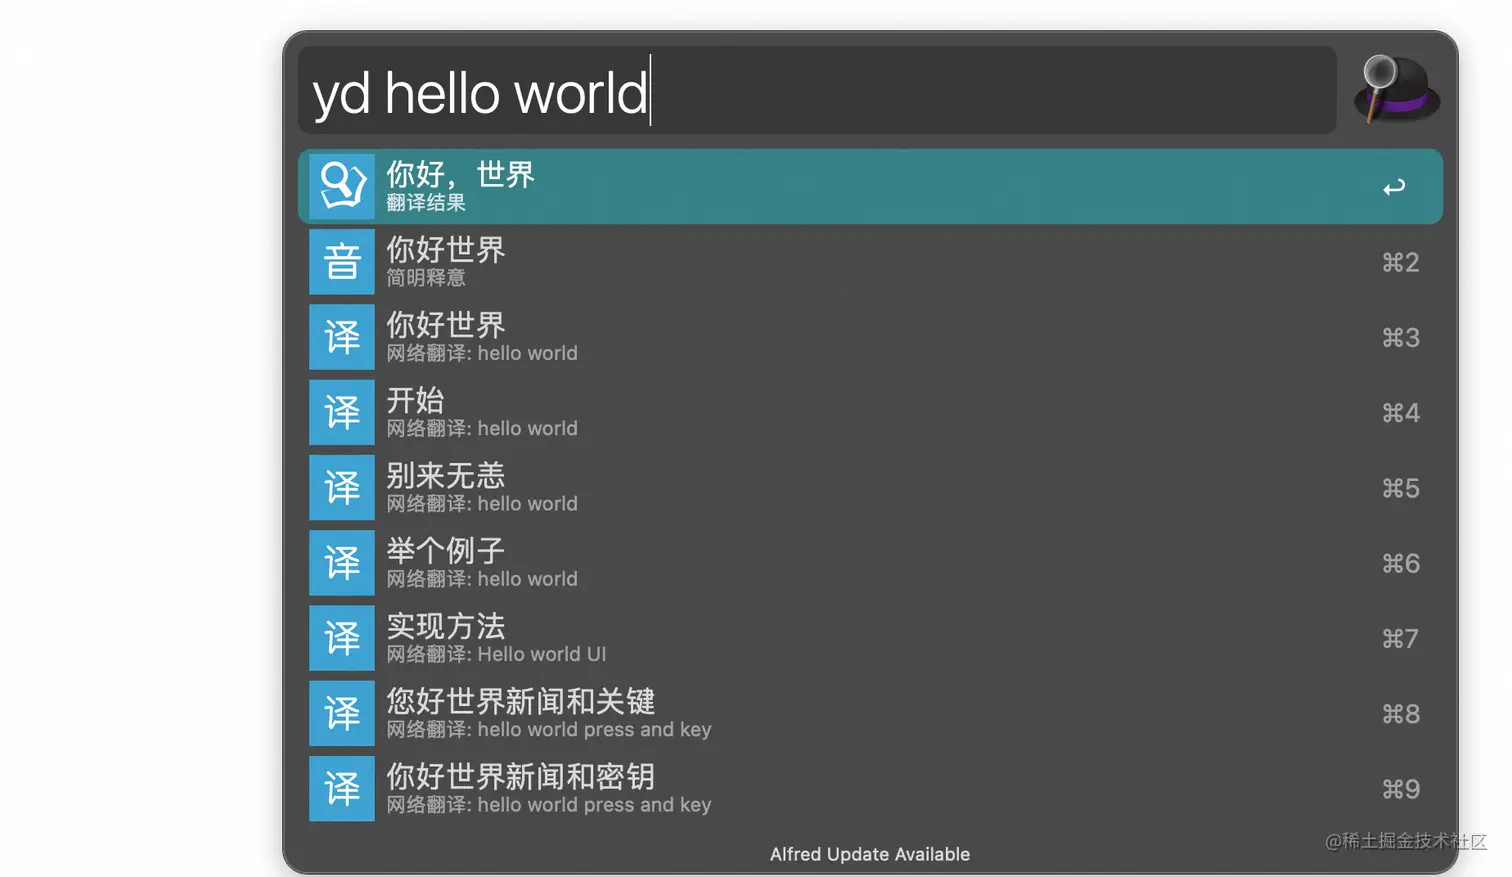The image size is (1512, 877).
Task: Select the 实现方法 result
Action: pyautogui.click(x=870, y=638)
